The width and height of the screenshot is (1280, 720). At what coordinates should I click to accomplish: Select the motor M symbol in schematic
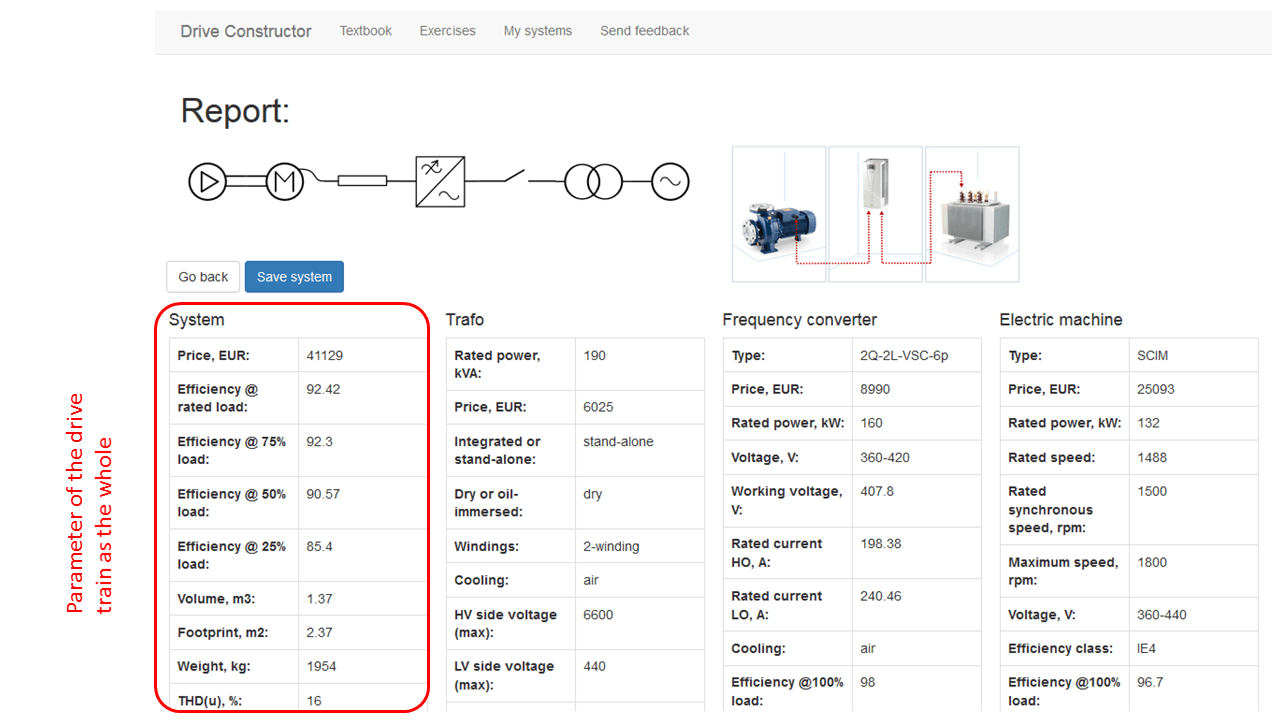(x=284, y=182)
